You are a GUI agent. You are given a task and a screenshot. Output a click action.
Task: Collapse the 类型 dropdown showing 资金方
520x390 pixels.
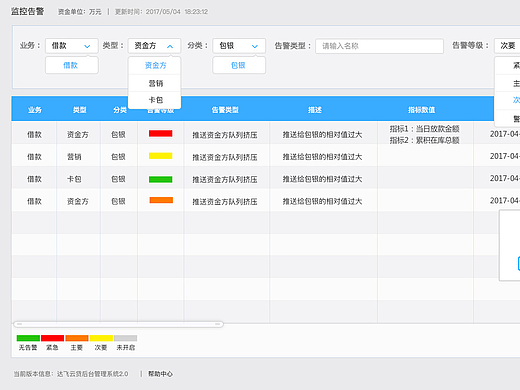click(154, 46)
